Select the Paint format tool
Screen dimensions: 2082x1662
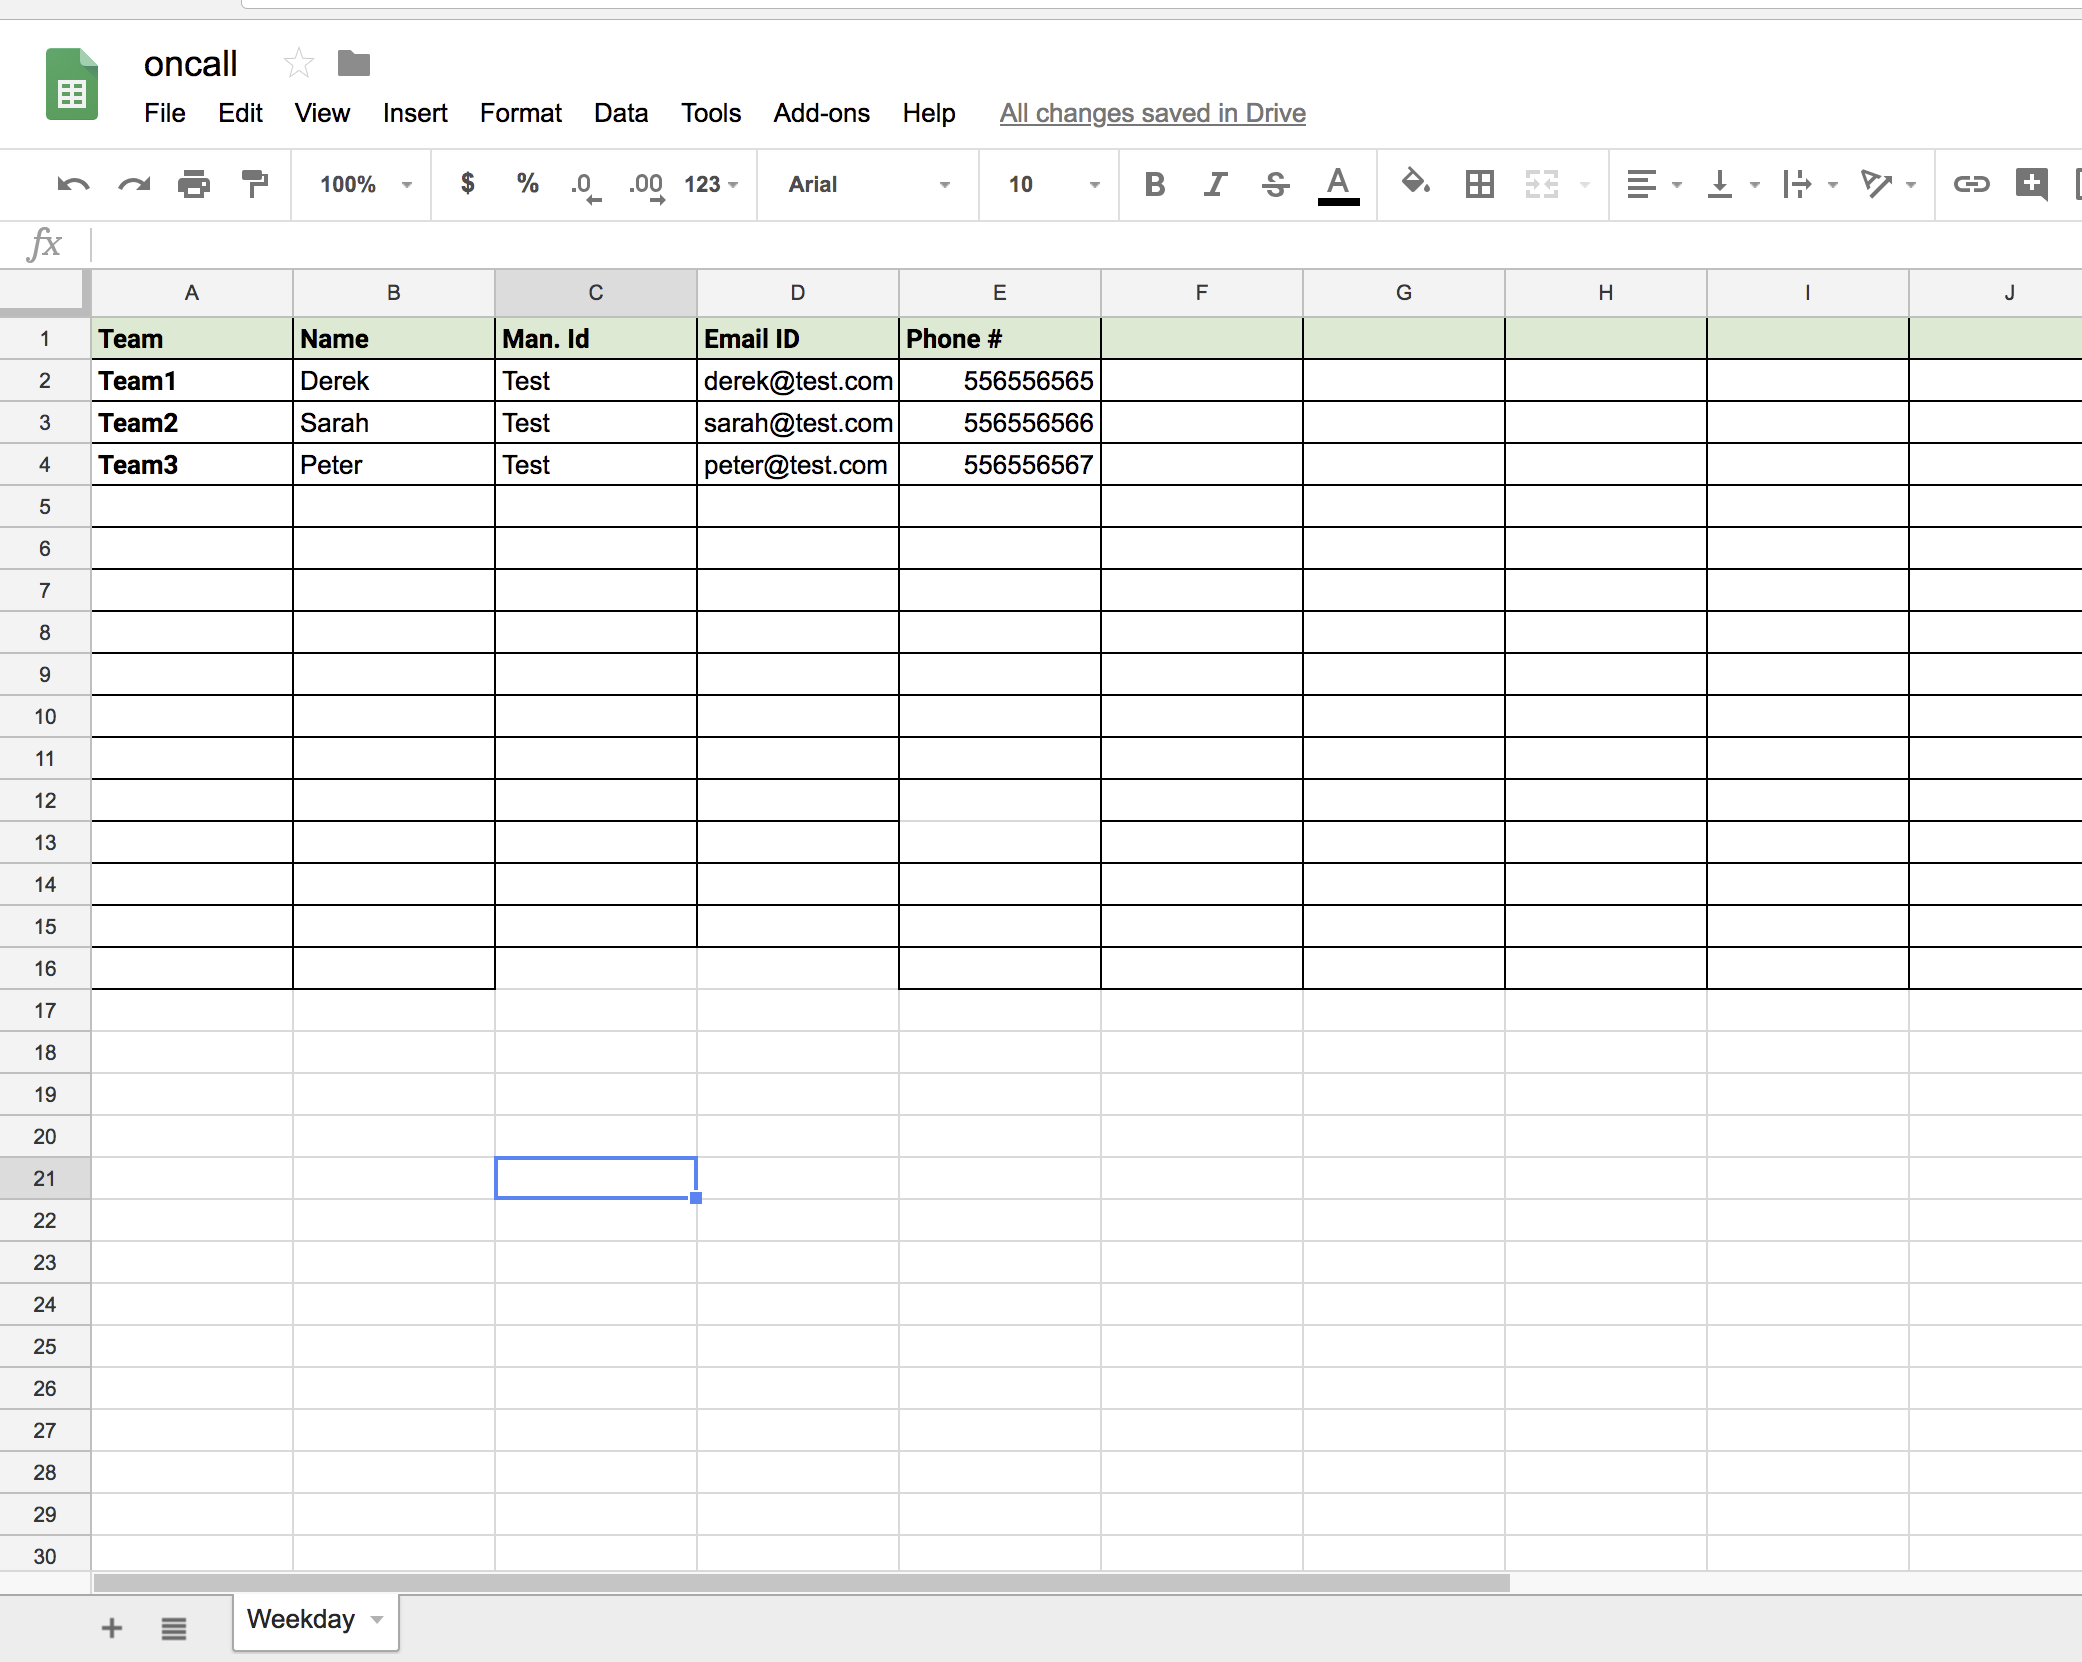[x=255, y=185]
